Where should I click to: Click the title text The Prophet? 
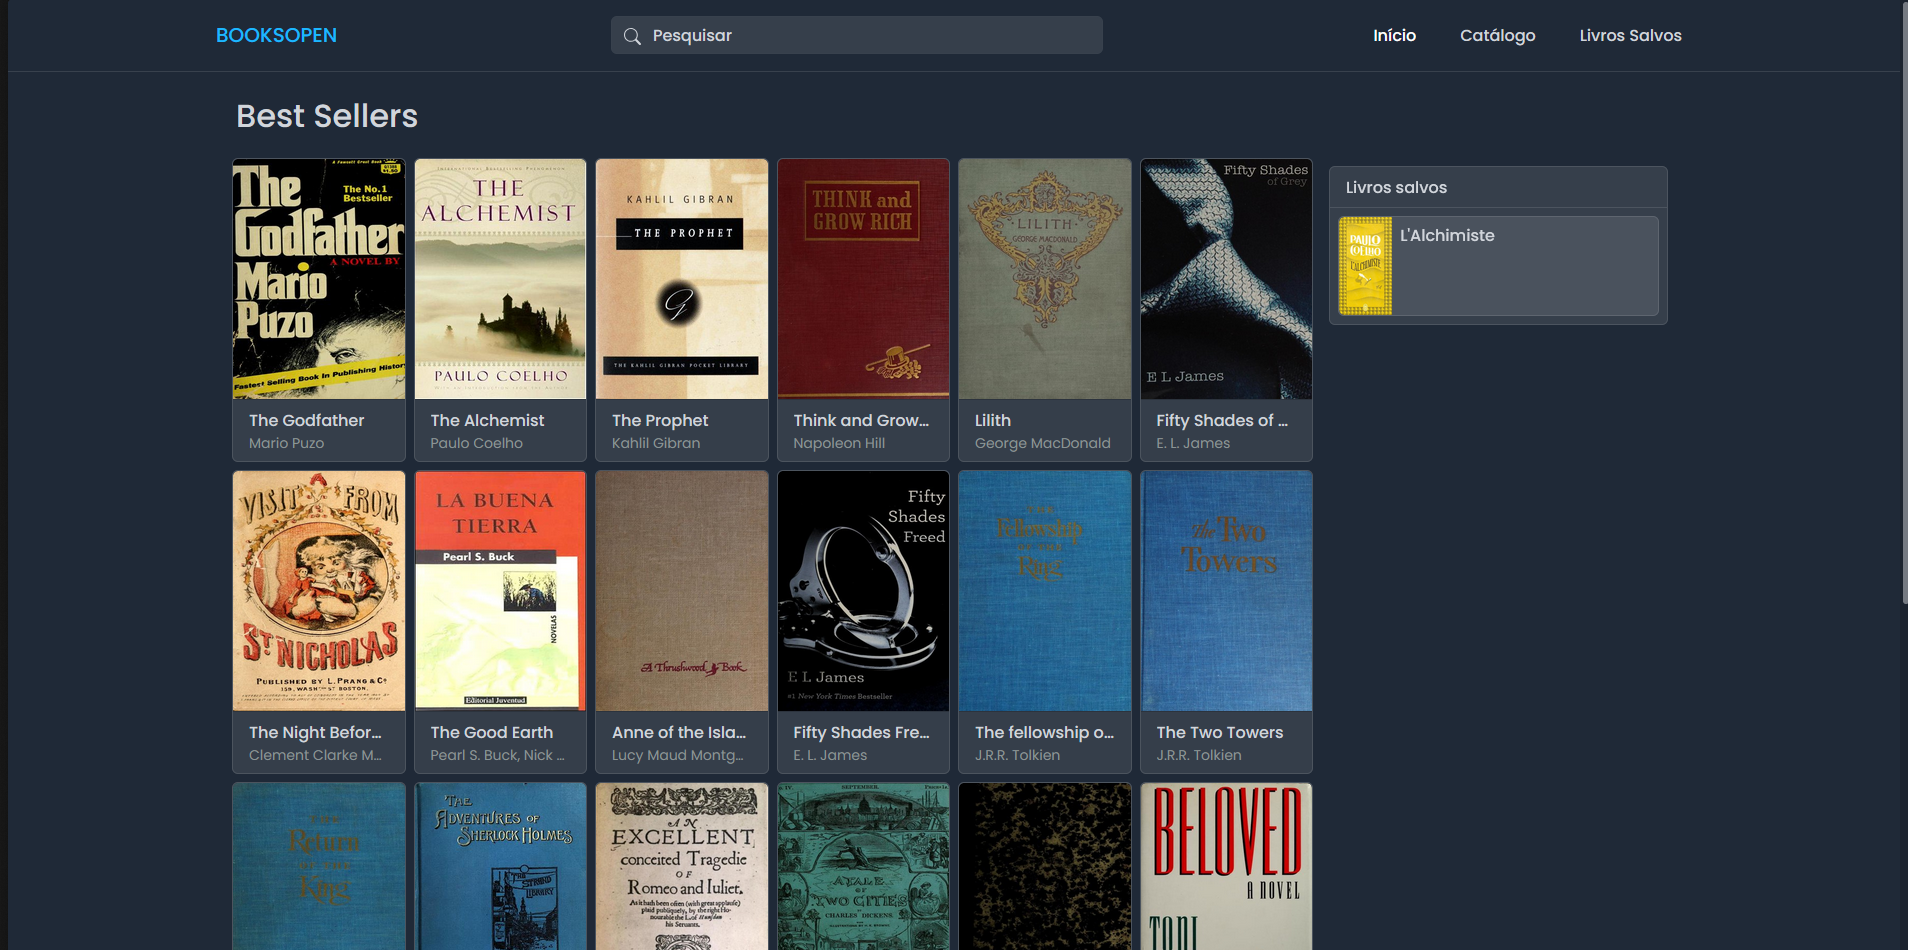660,421
